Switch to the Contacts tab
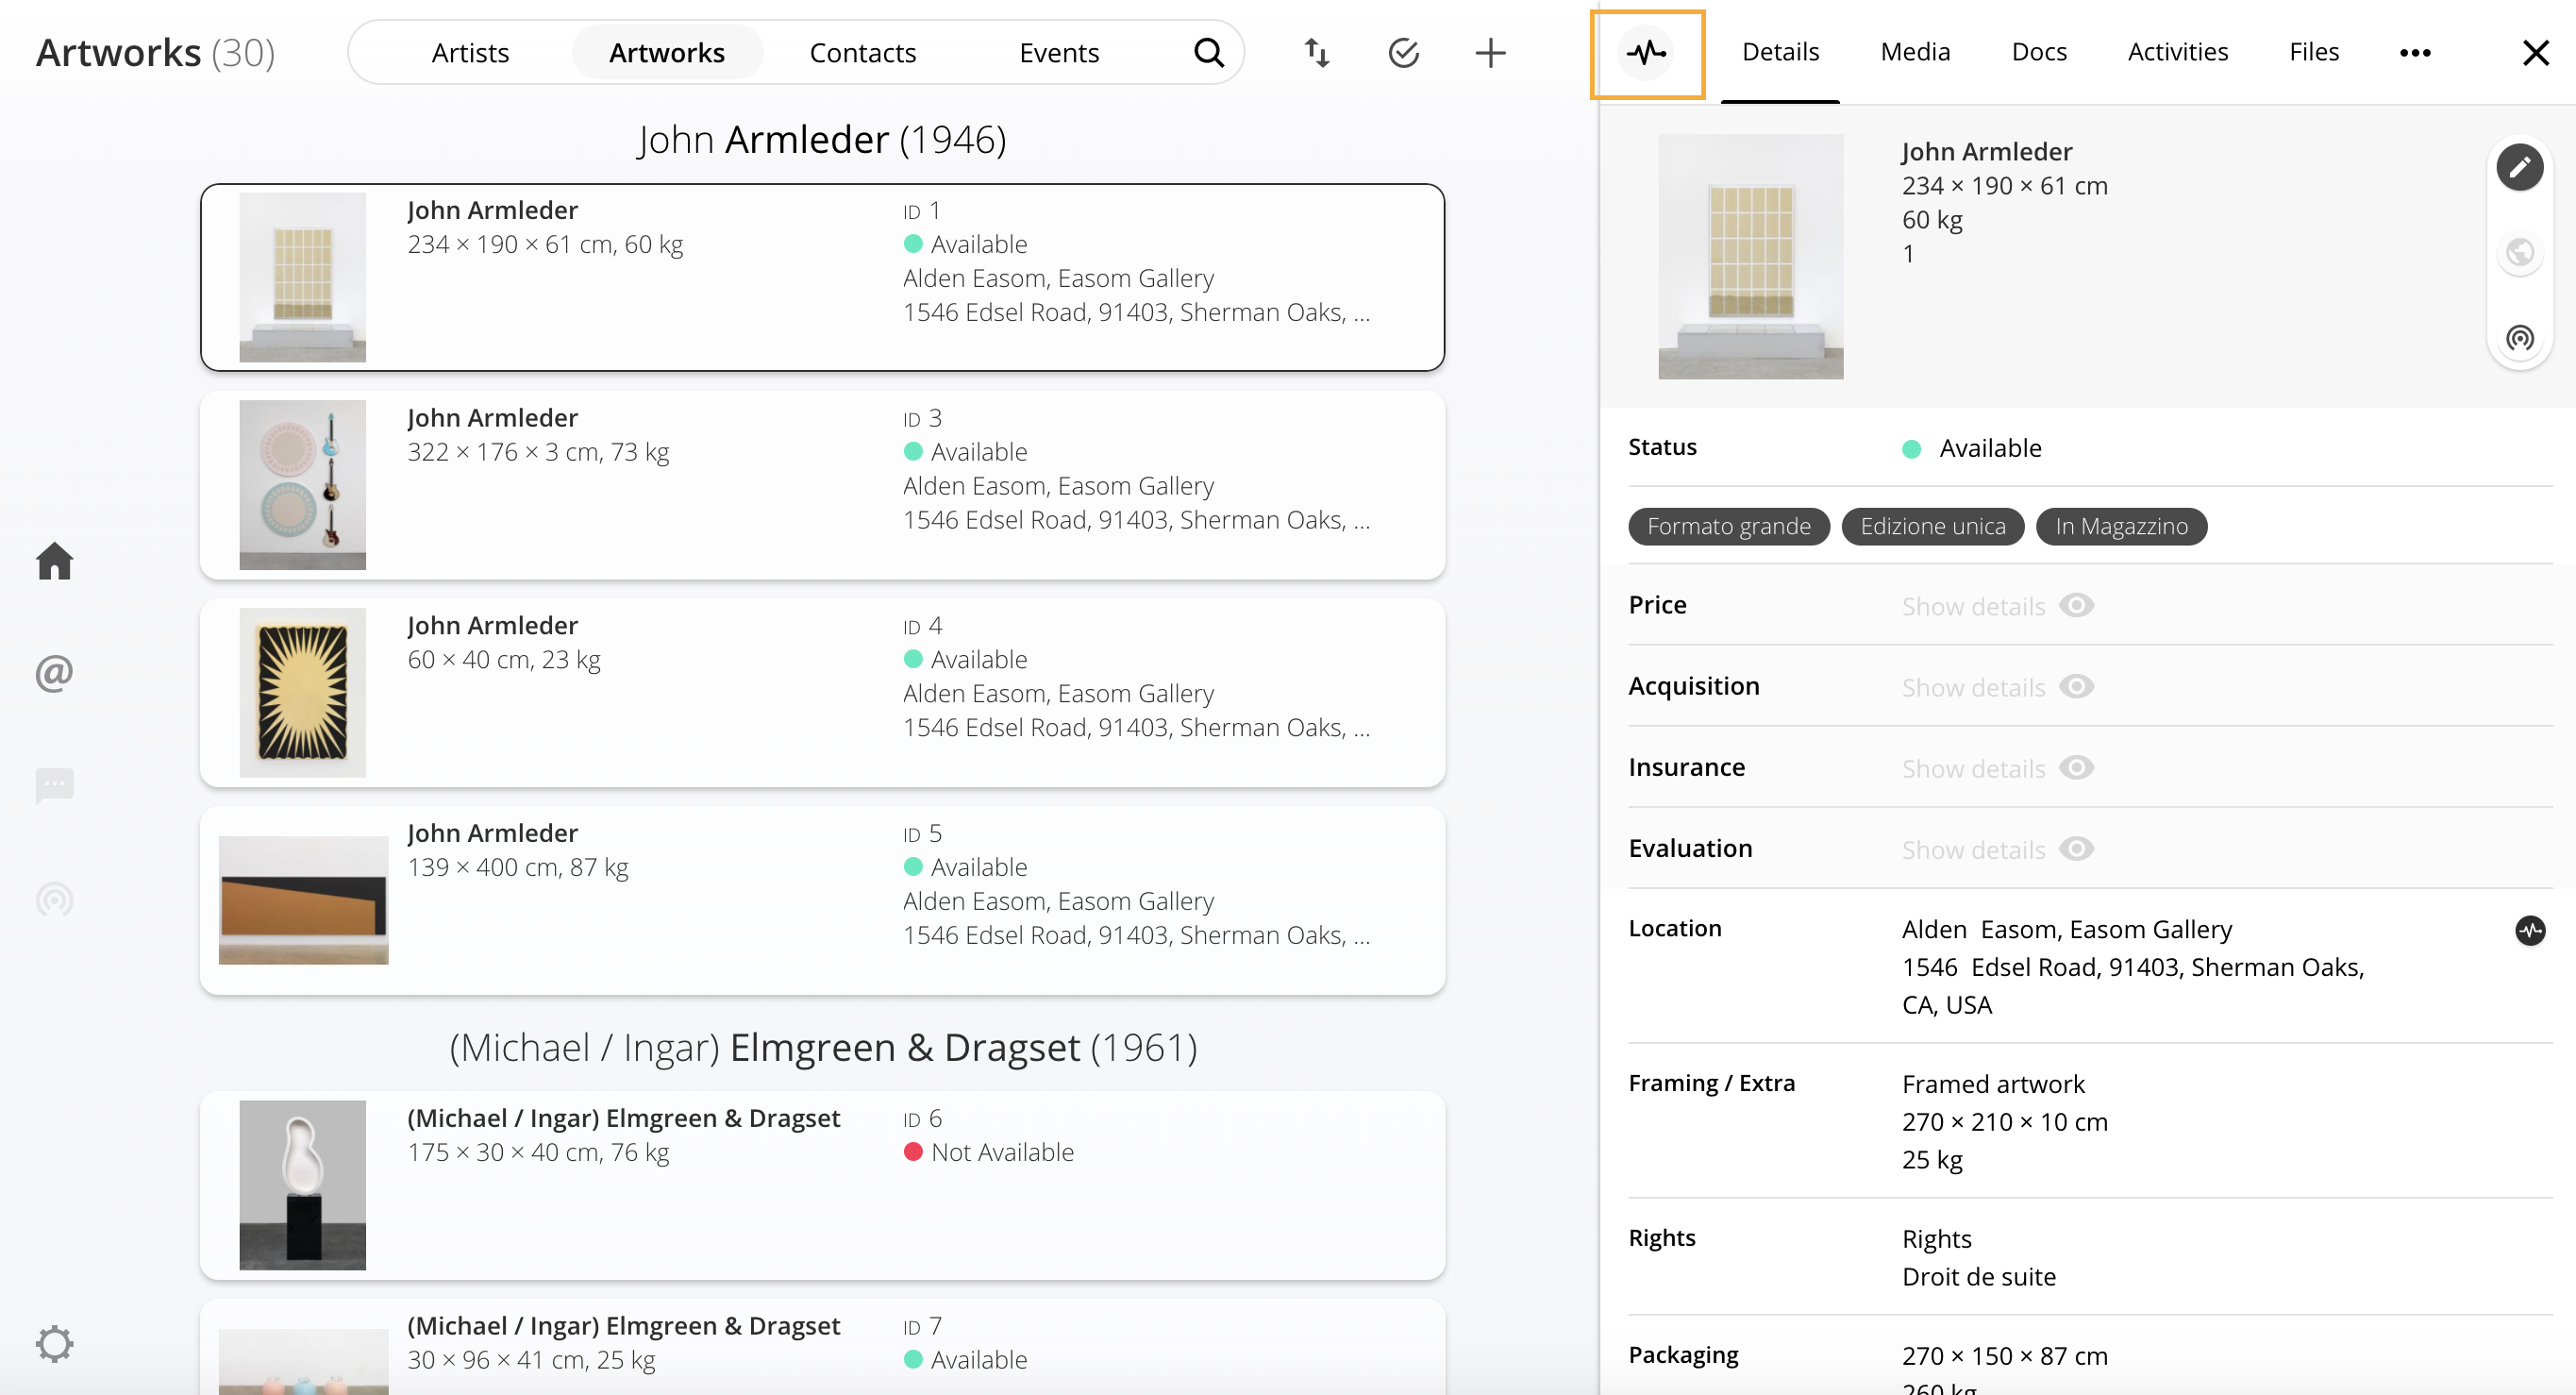Viewport: 2576px width, 1395px height. [862, 52]
